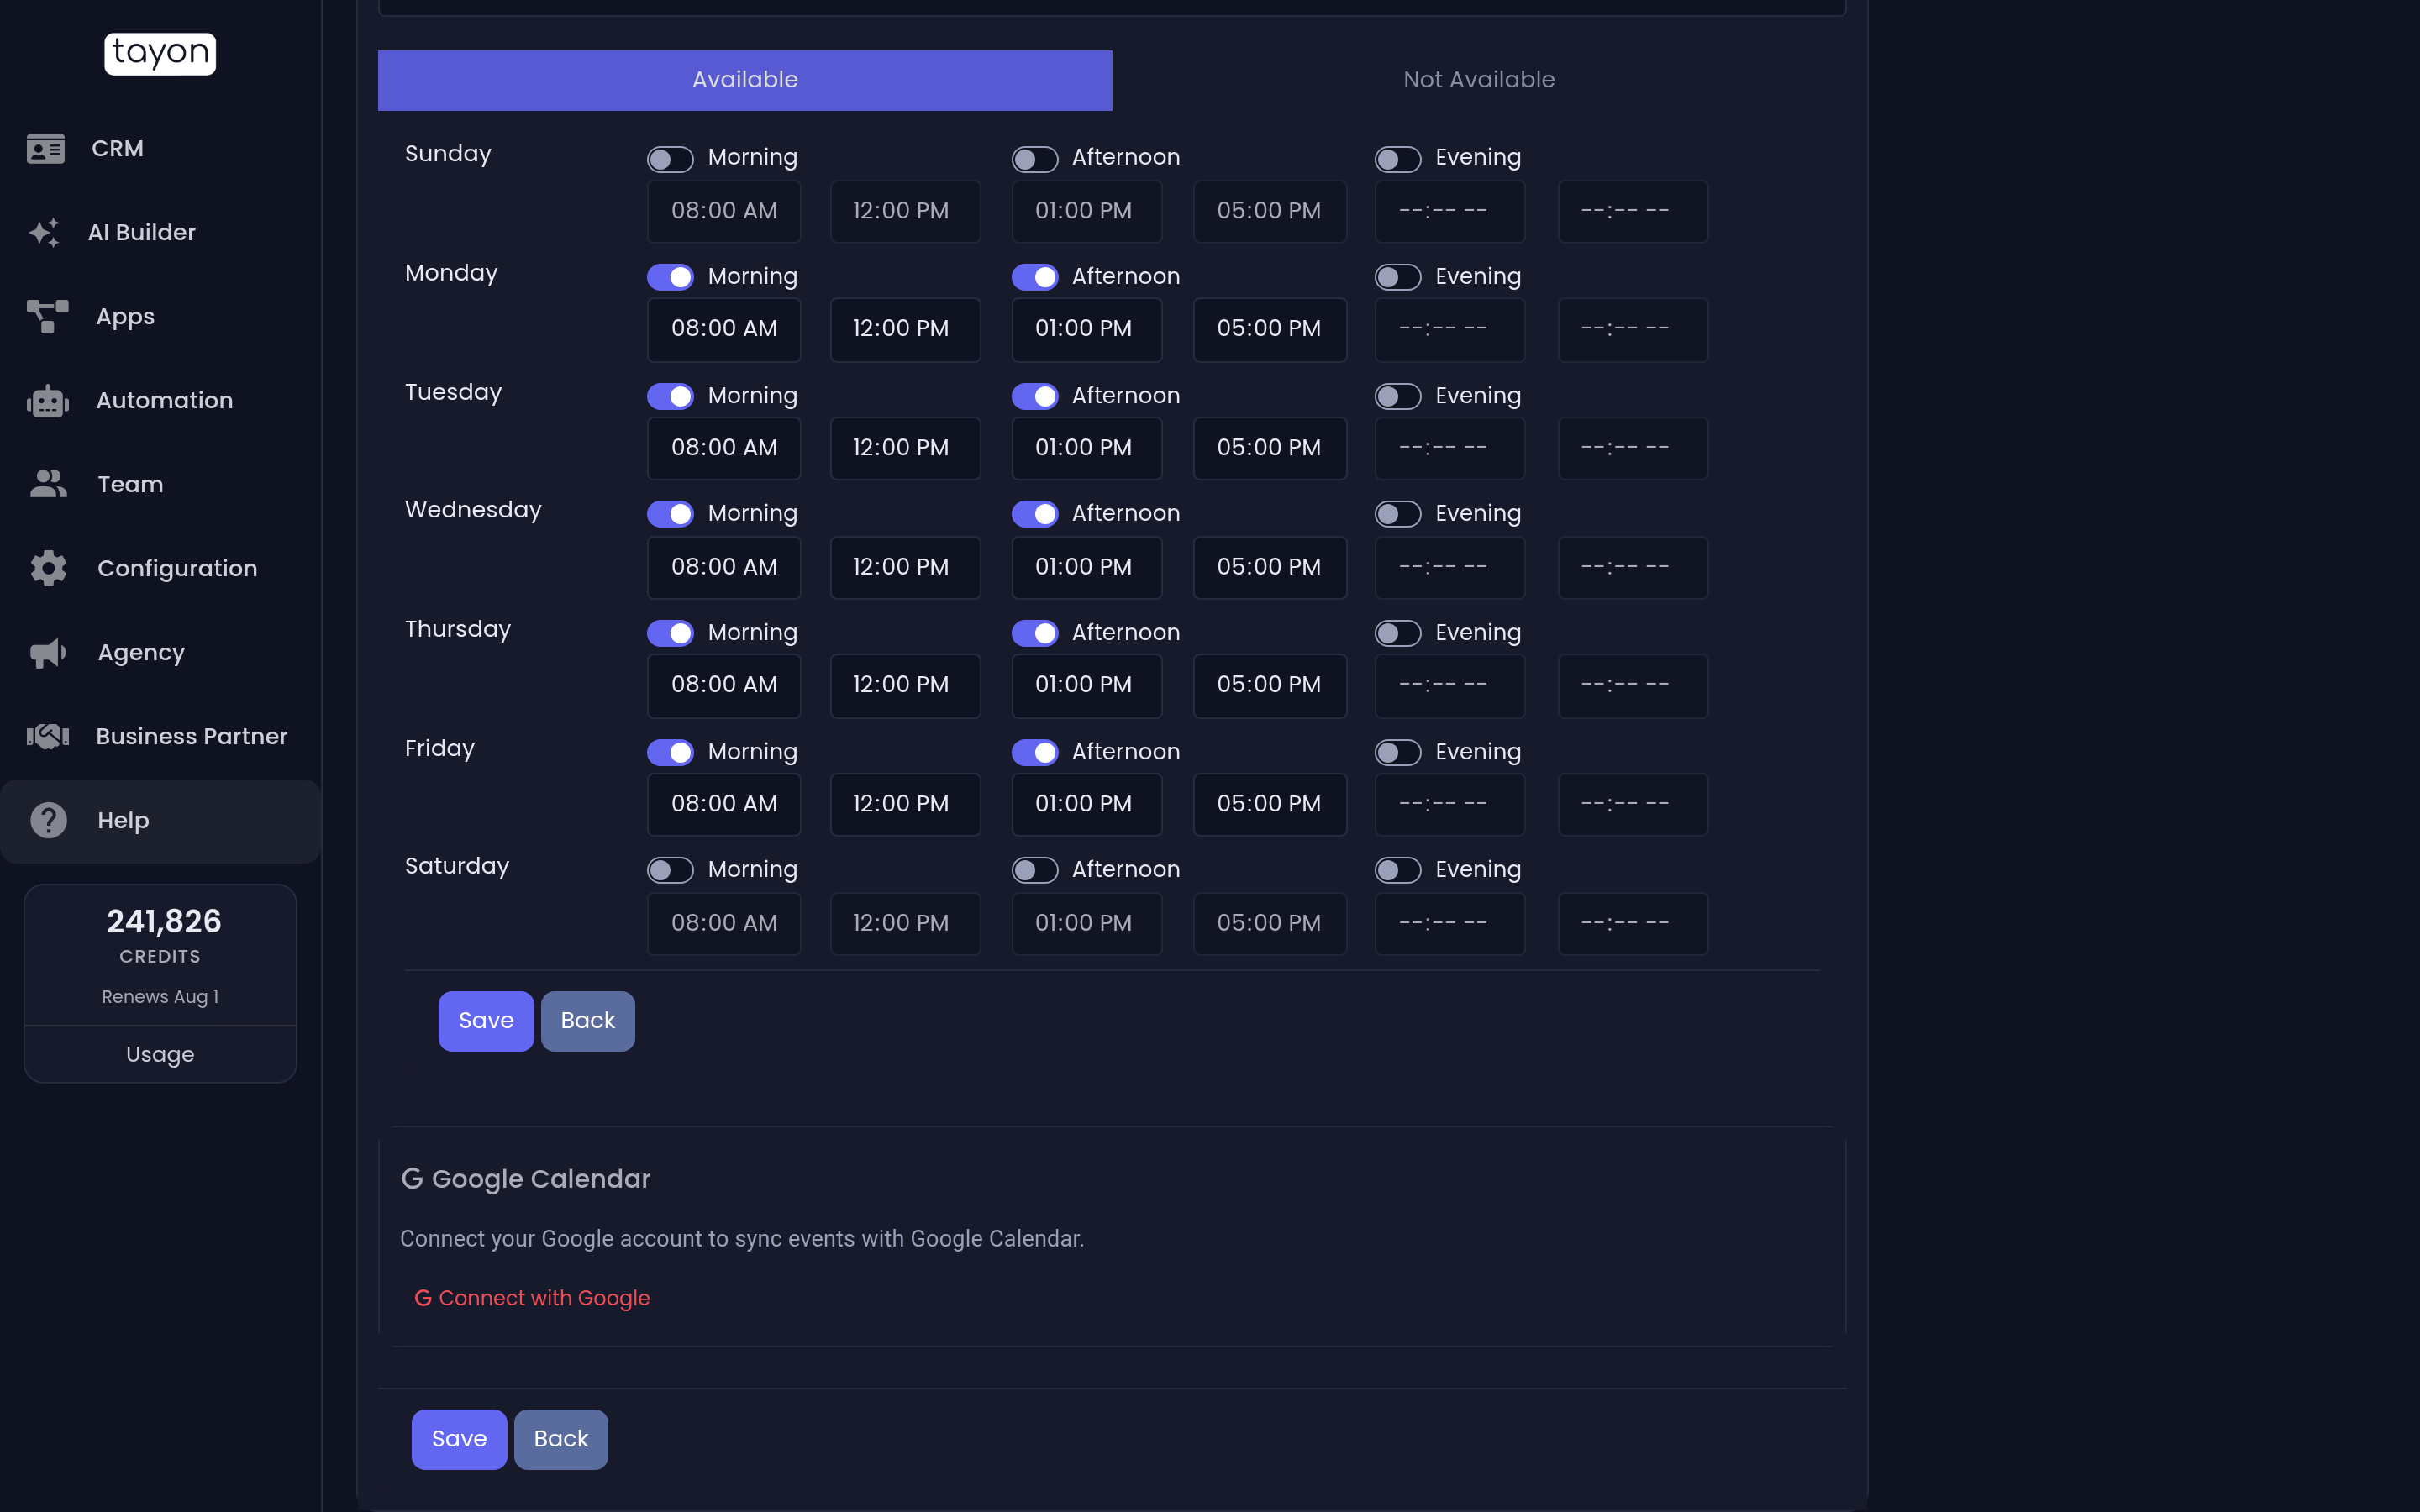This screenshot has width=2420, height=1512.
Task: Click the Apps blocks icon
Action: [x=48, y=317]
